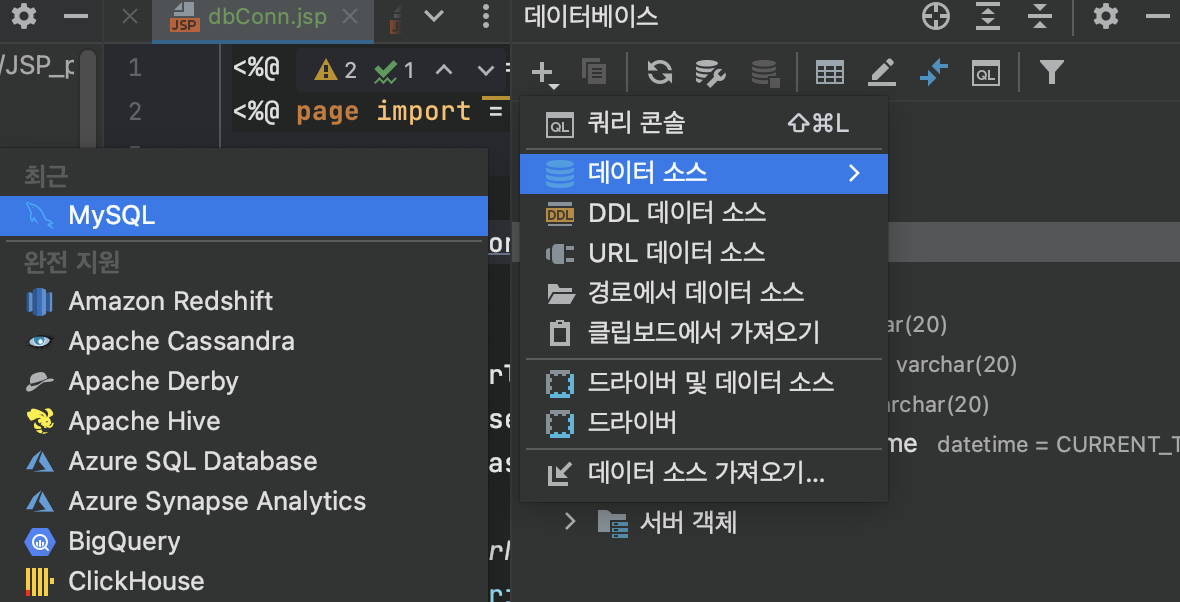Go to previous highlighted error arrow
Viewport: 1180px width, 602px height.
tap(444, 71)
